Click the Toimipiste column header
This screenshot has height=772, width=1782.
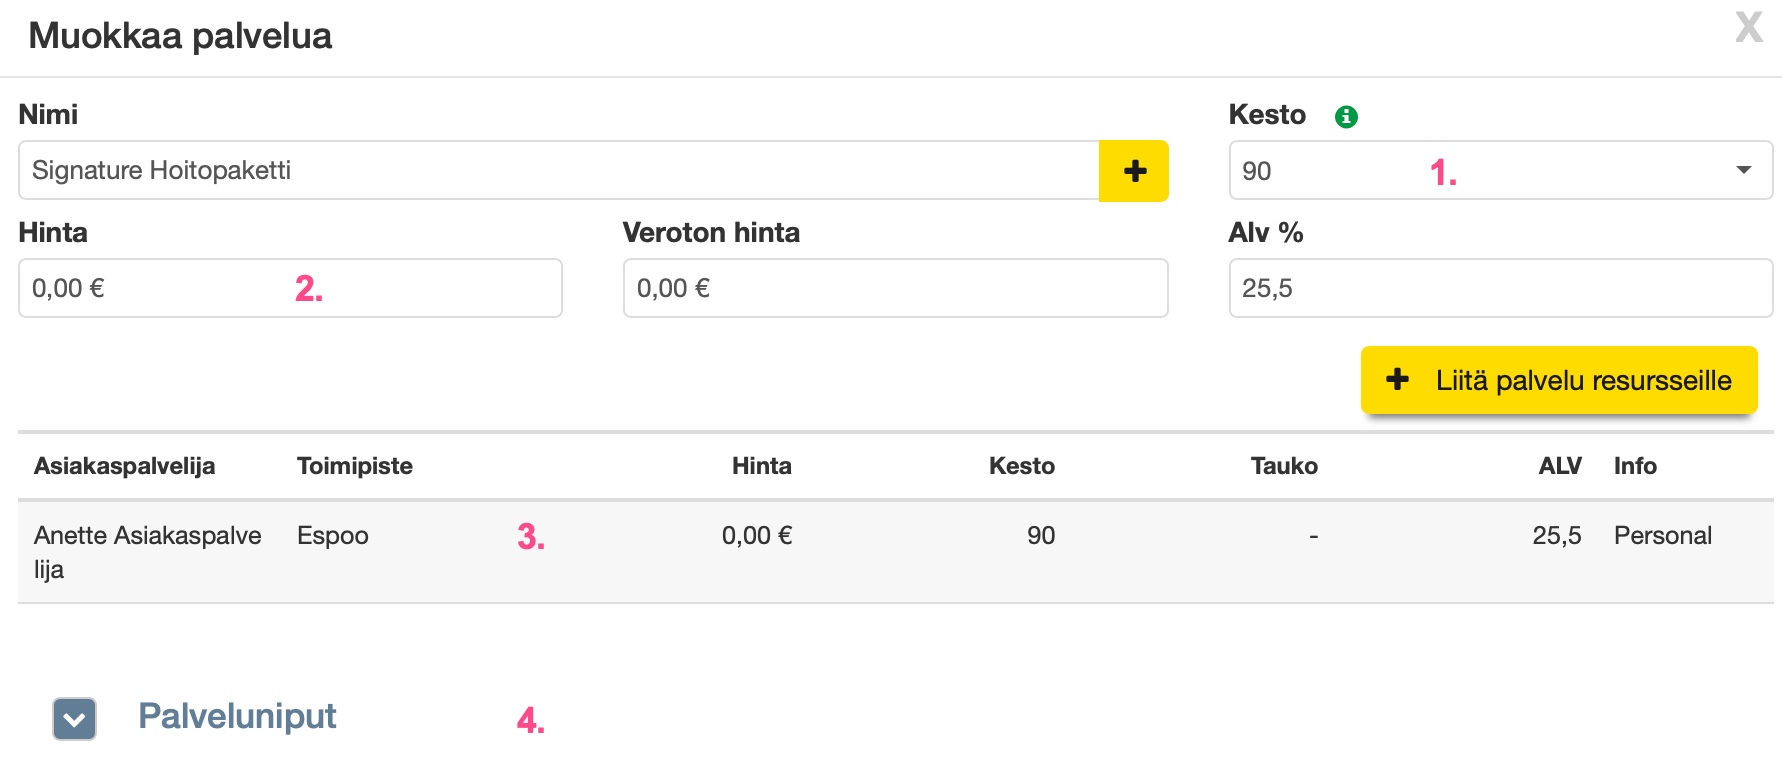point(355,466)
